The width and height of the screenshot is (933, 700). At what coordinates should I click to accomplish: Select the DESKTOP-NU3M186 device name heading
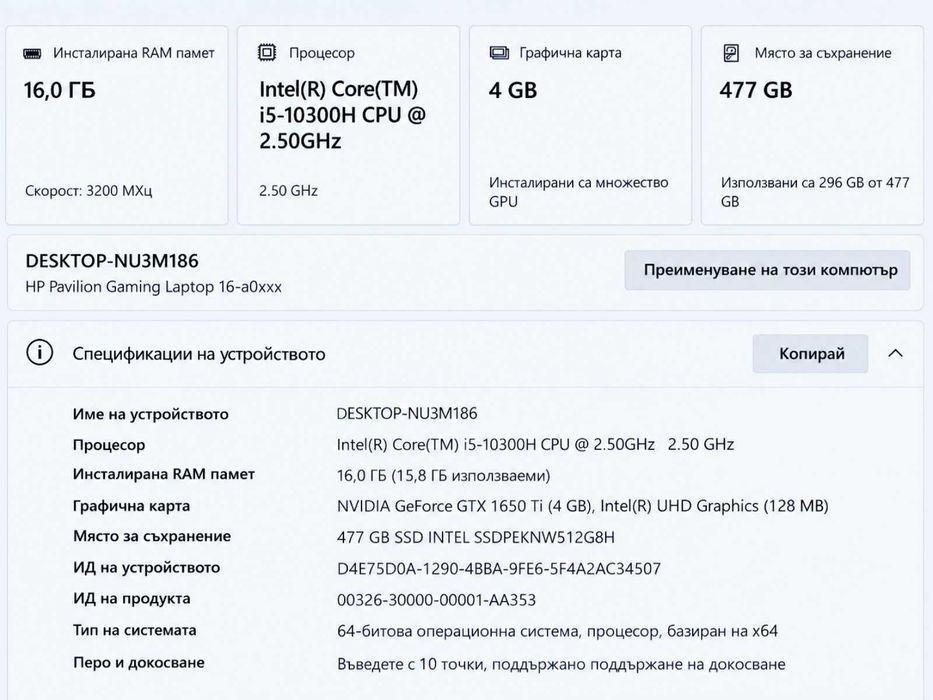coord(112,261)
